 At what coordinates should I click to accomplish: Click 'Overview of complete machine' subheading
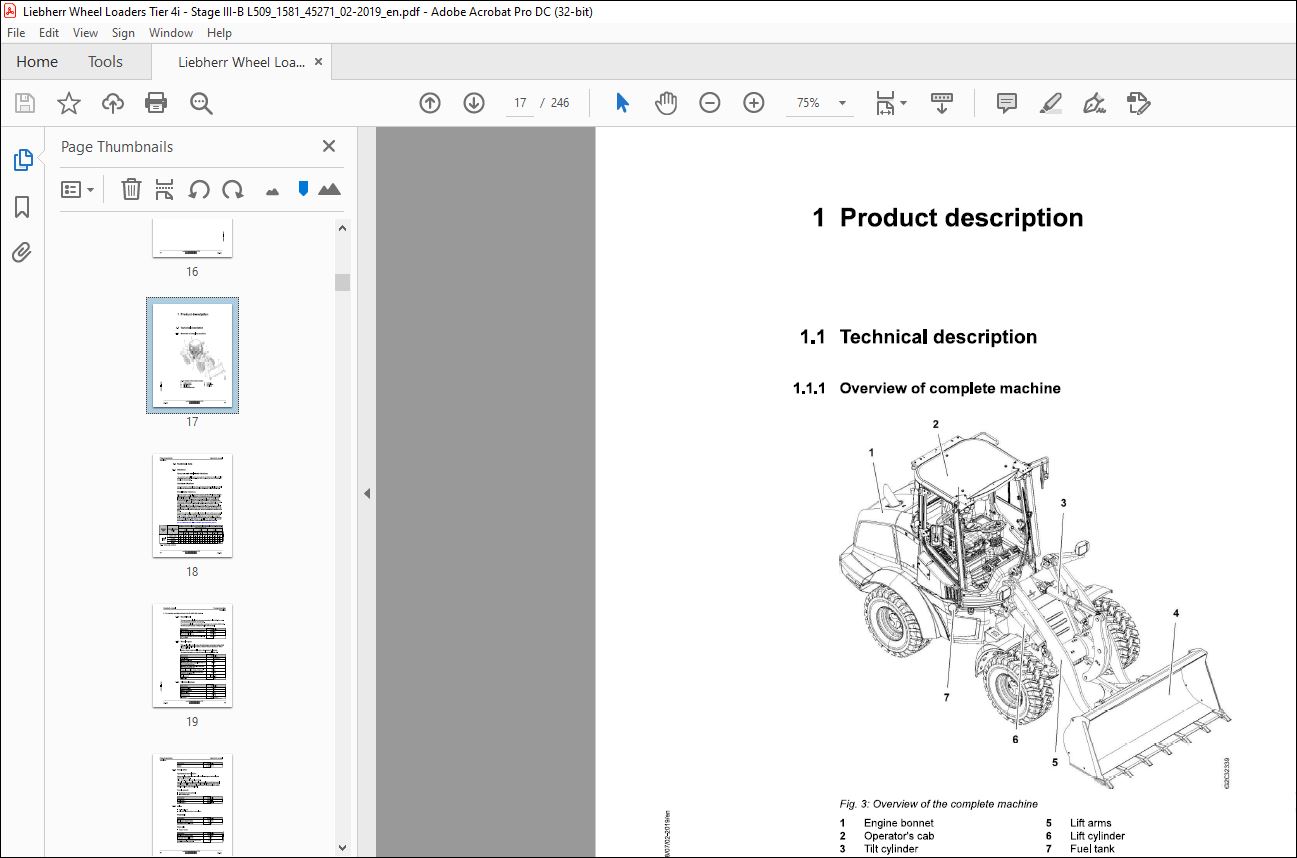pos(950,388)
